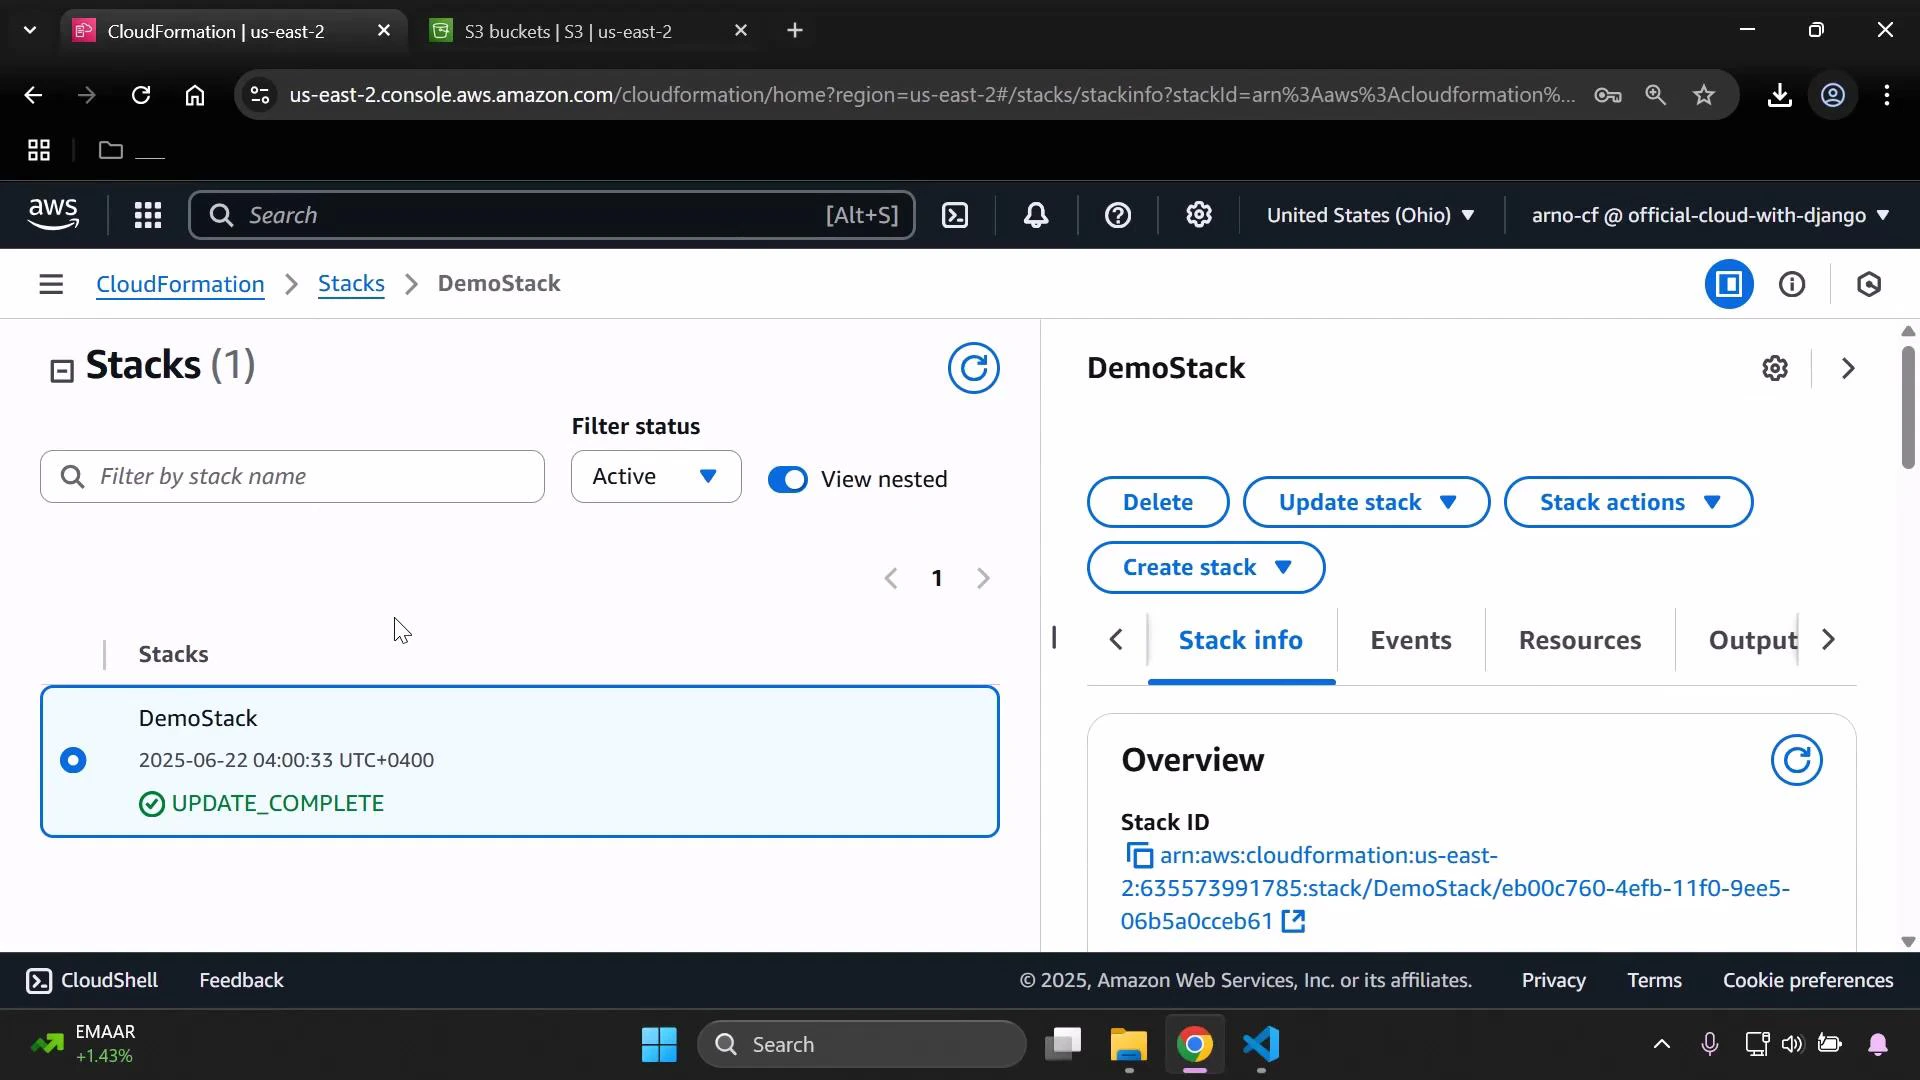
Task: Open the Stack actions dropdown
Action: tap(1628, 502)
